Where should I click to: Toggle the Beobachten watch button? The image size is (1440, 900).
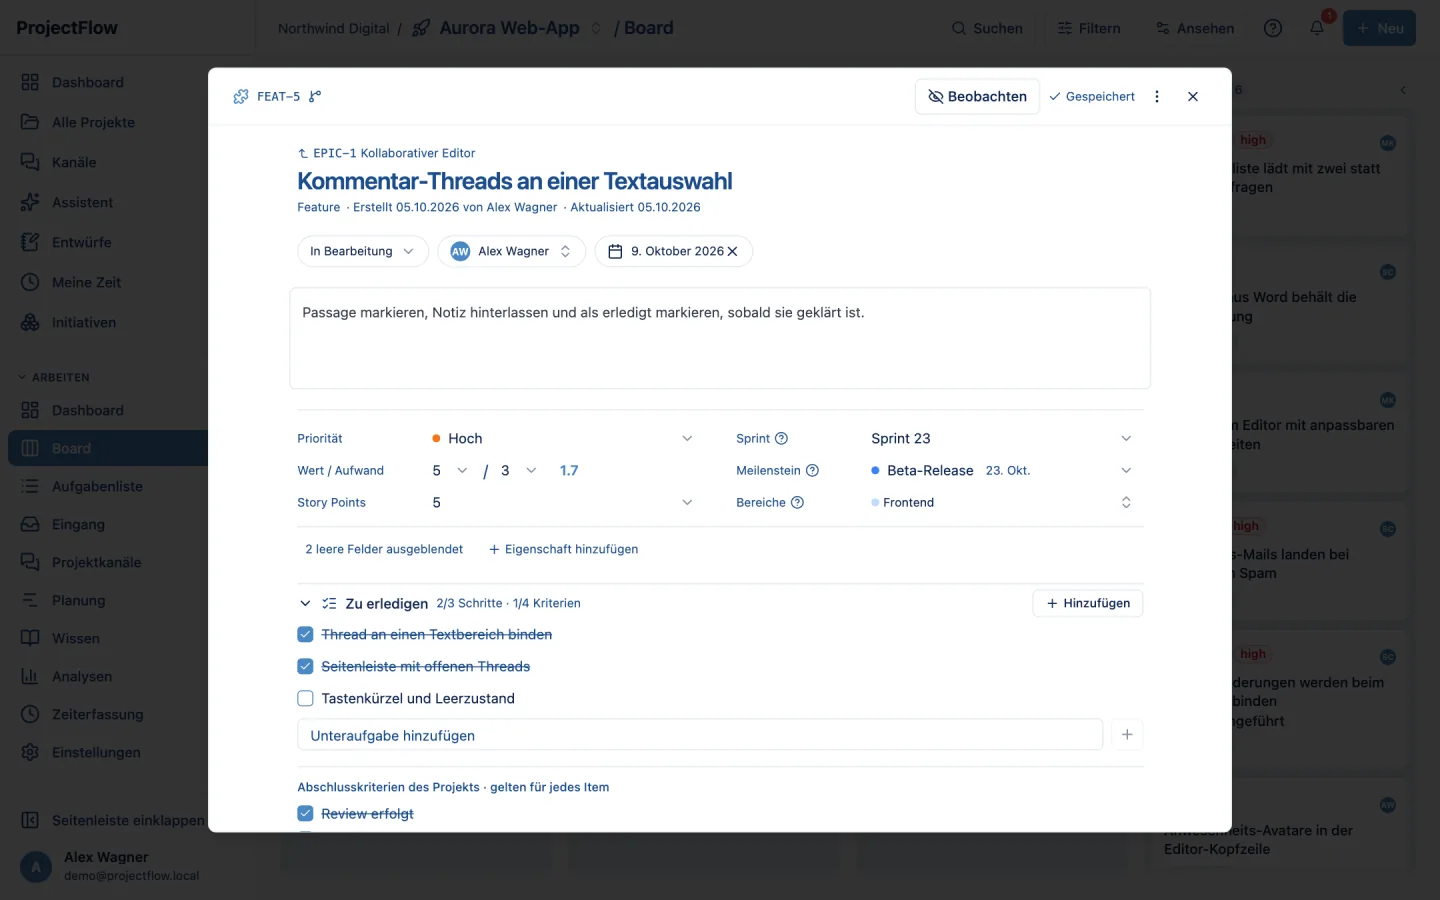coord(977,96)
